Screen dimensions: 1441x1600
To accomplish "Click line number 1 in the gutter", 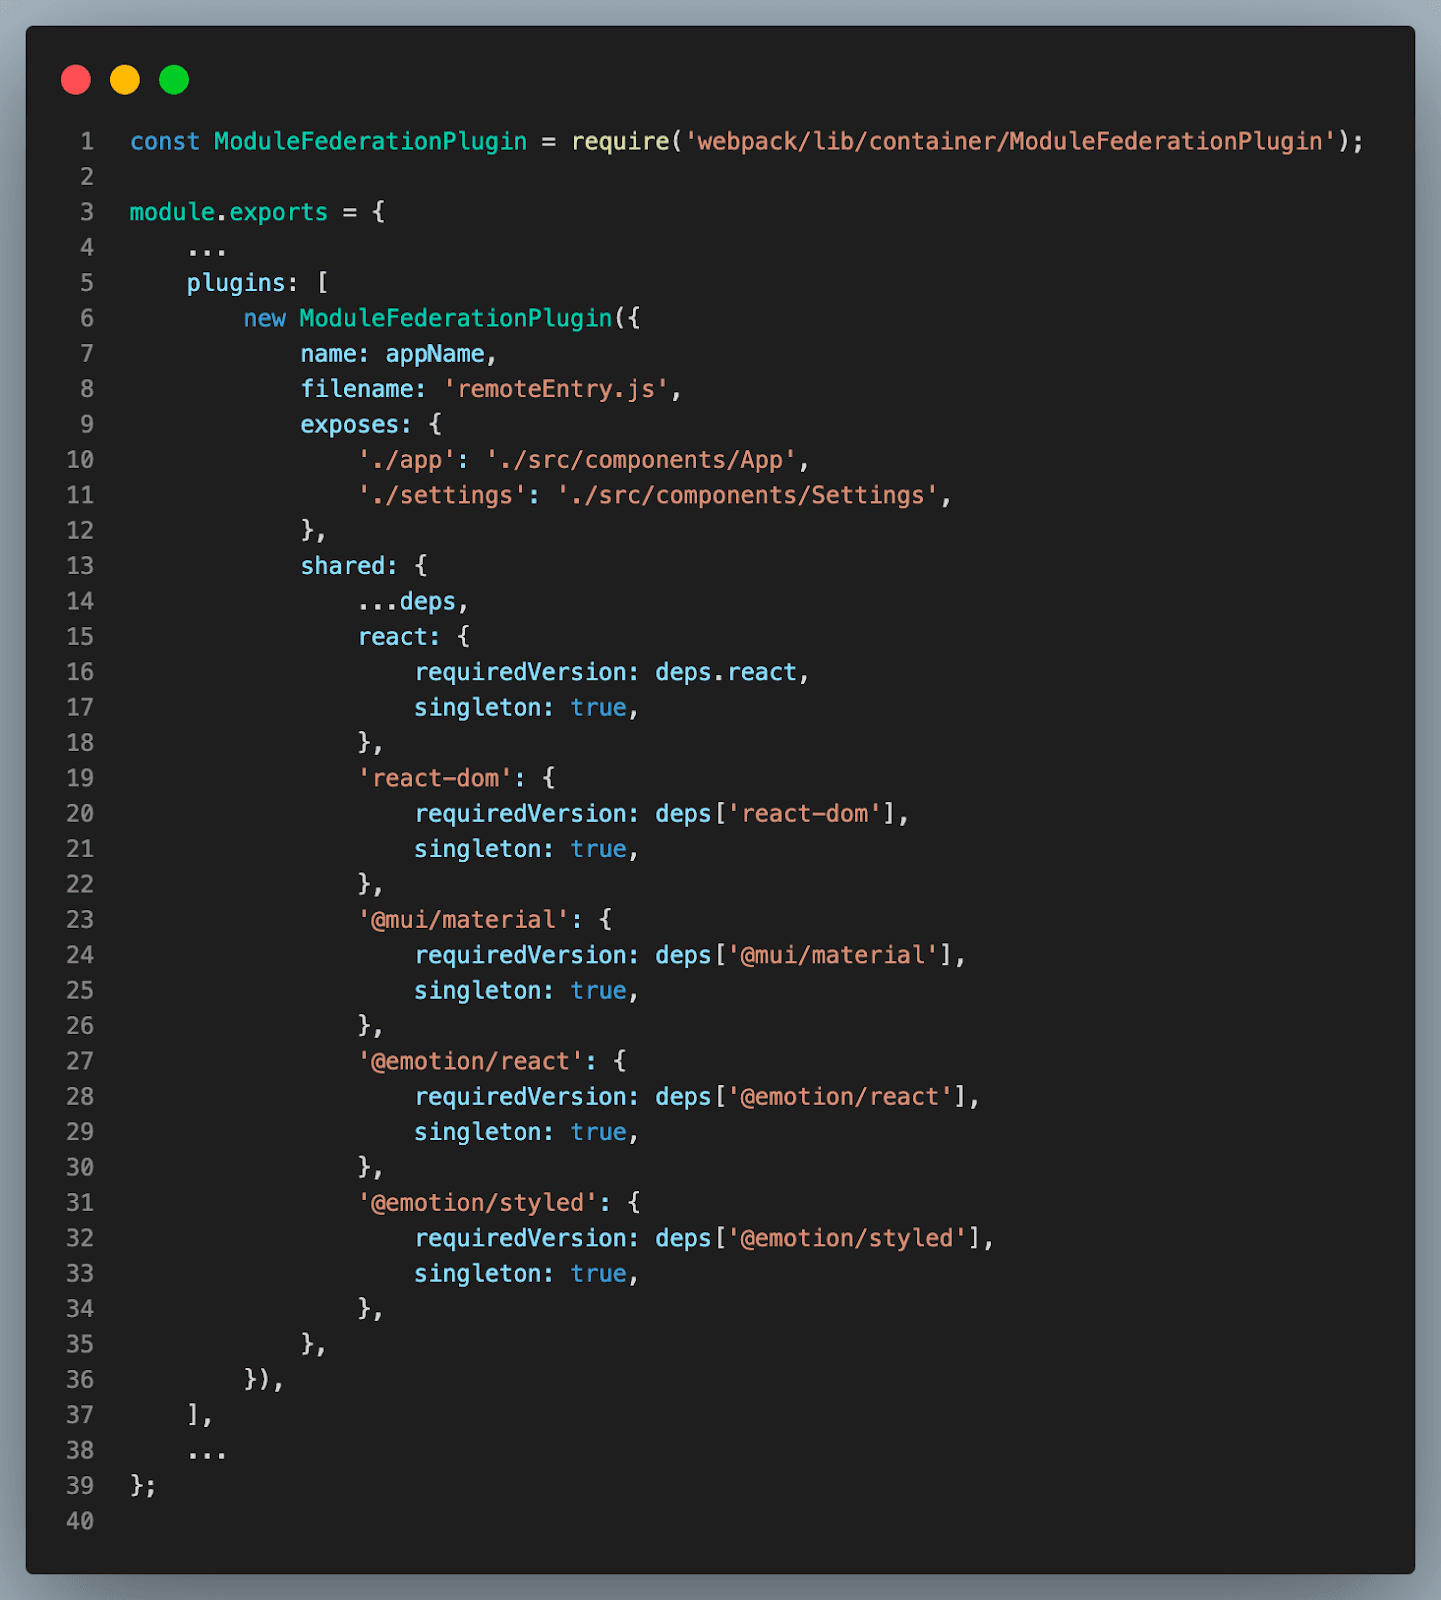I will pyautogui.click(x=87, y=142).
